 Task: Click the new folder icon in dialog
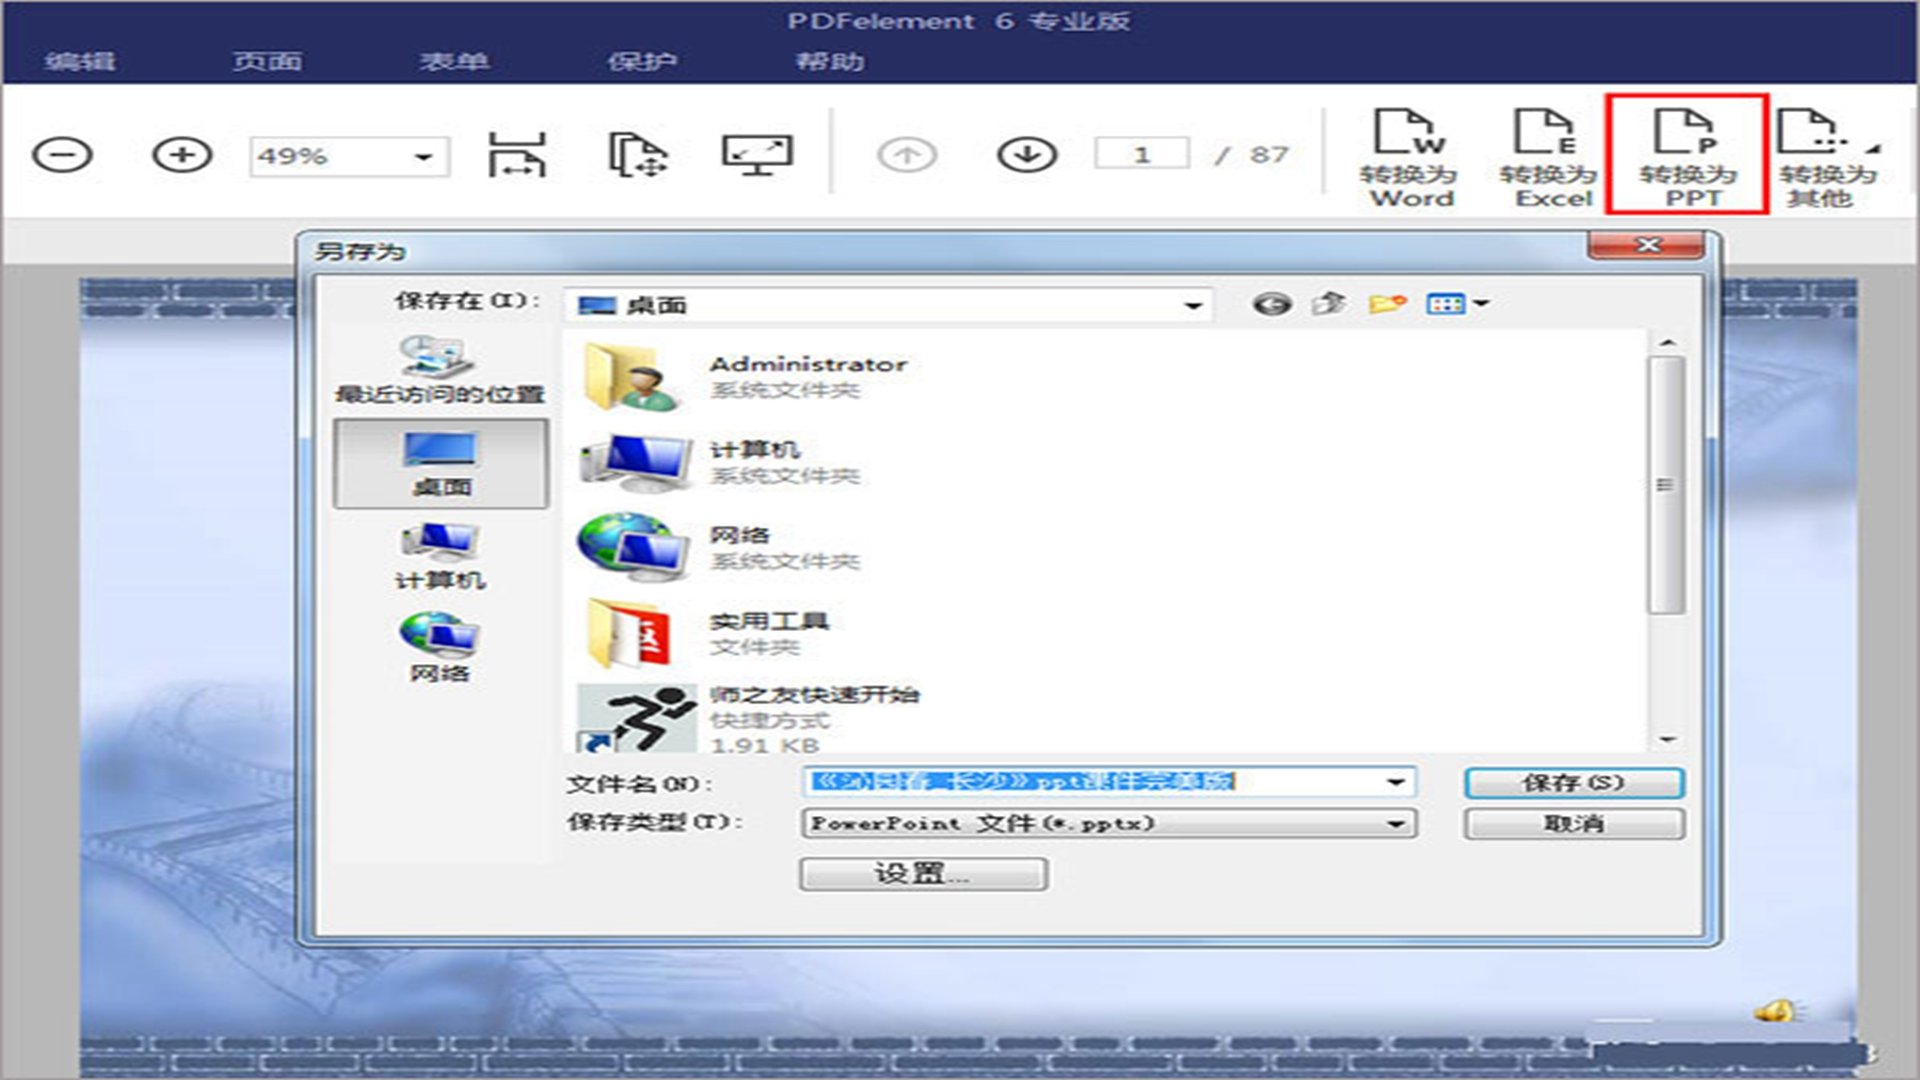(x=1387, y=303)
